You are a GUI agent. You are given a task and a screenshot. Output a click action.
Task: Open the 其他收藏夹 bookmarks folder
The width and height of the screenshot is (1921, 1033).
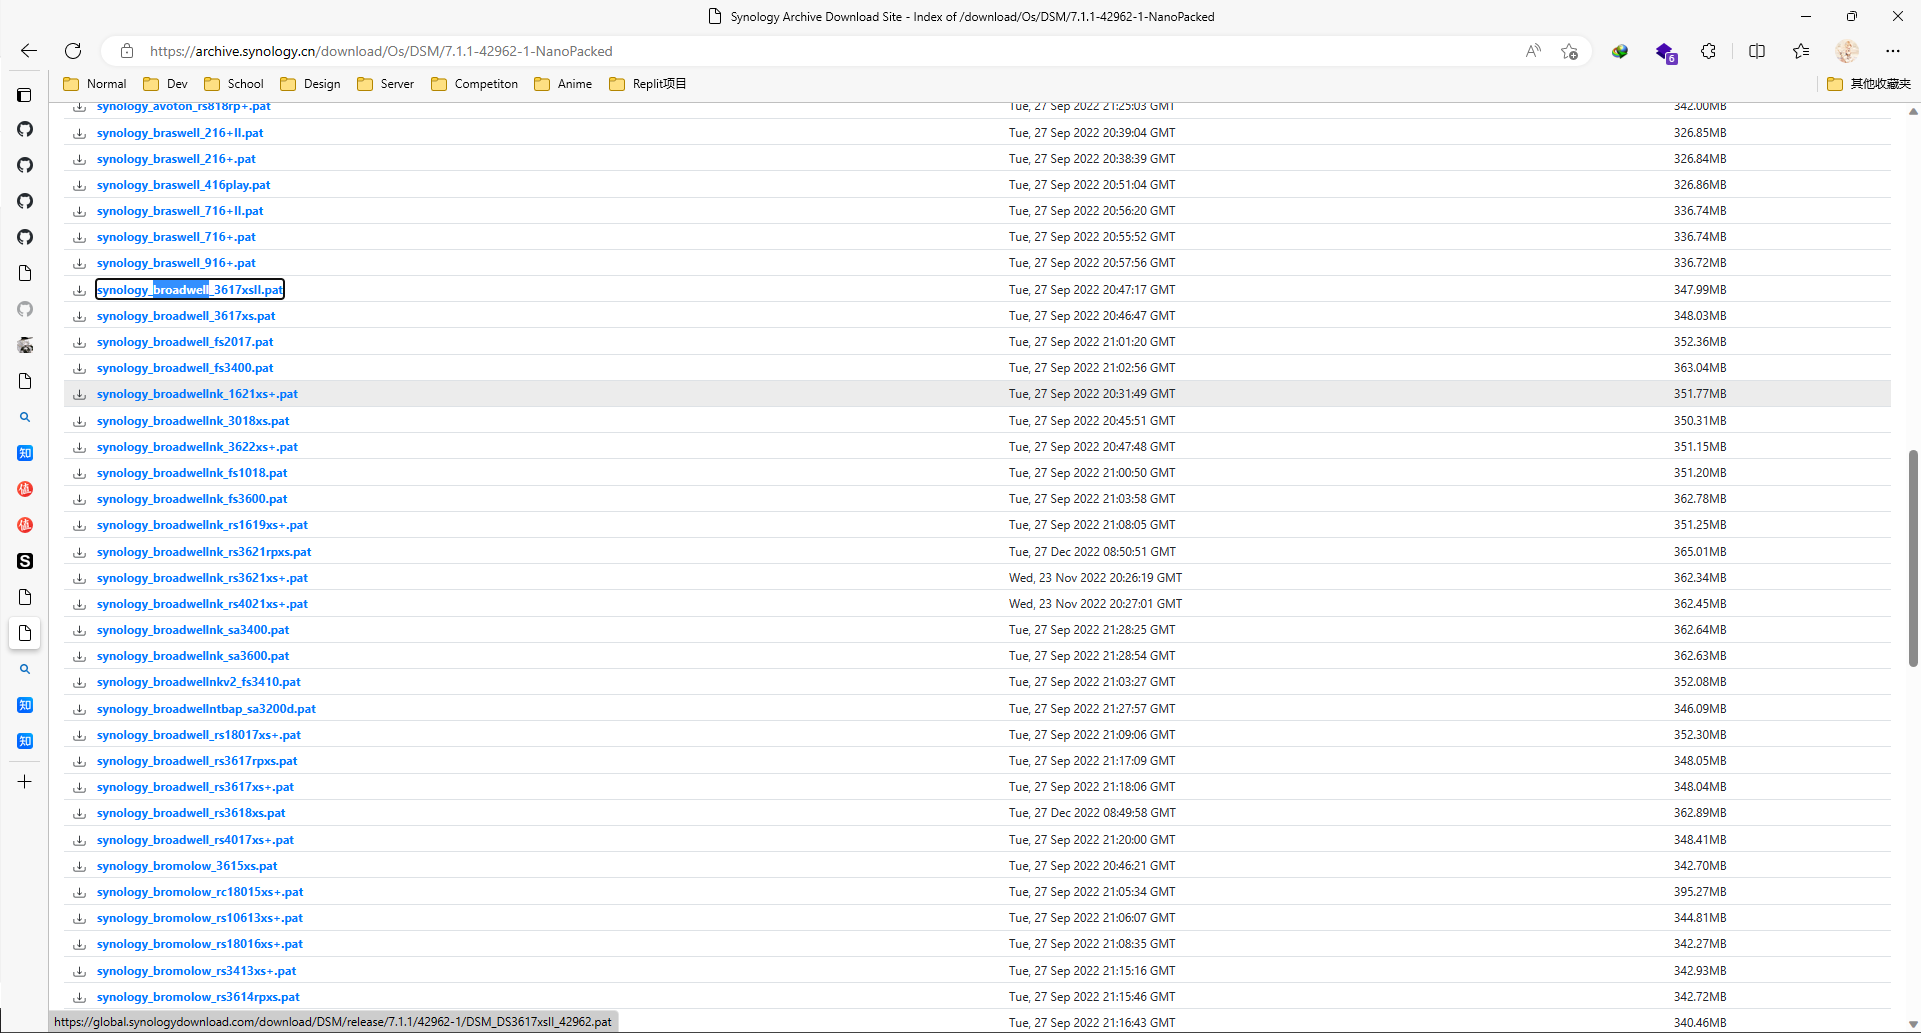[1868, 84]
